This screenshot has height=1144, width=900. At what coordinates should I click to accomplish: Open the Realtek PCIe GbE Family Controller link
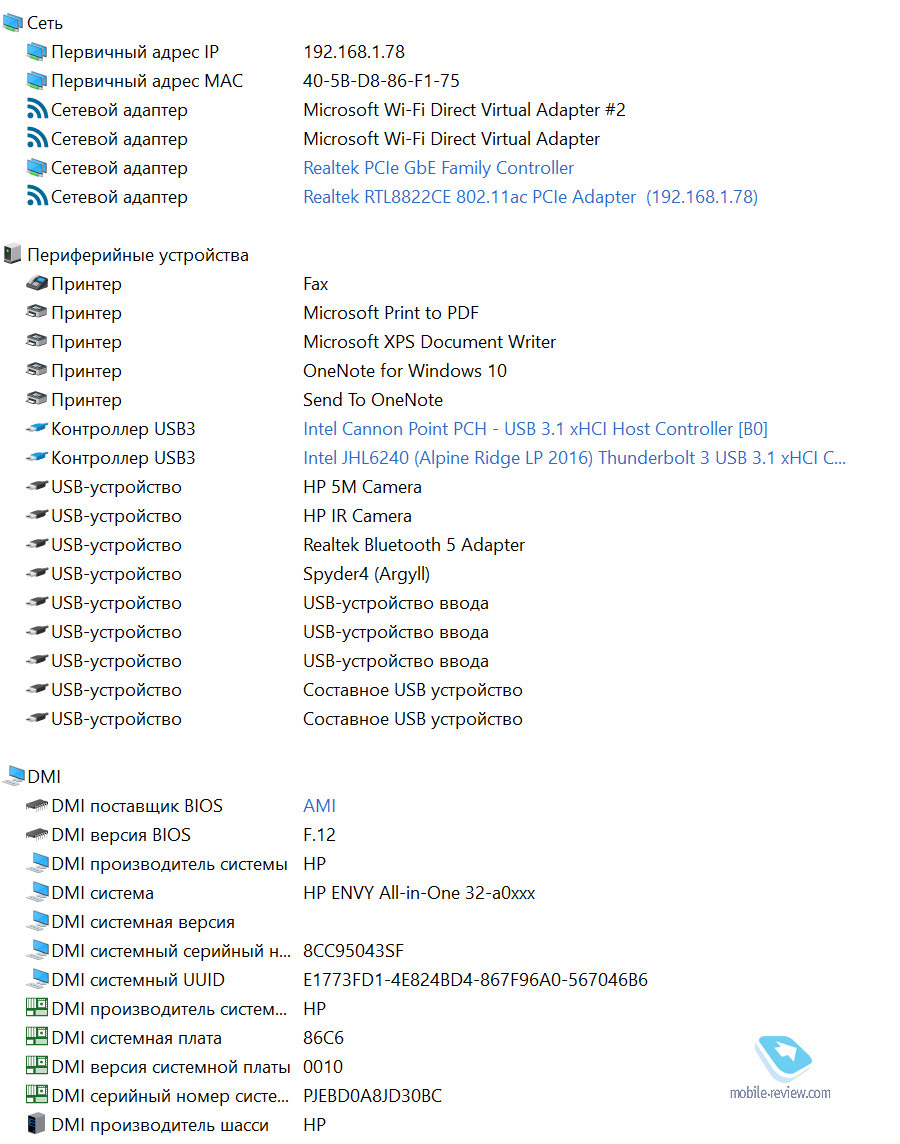pyautogui.click(x=438, y=168)
